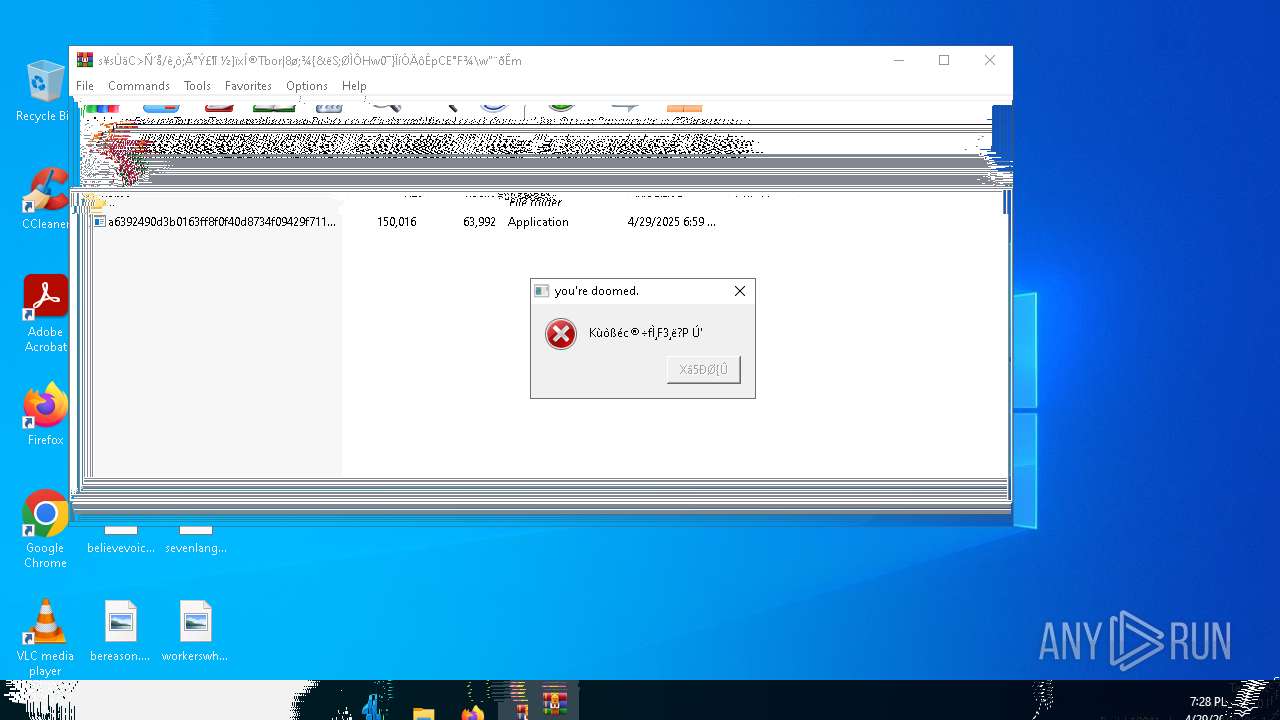
Task: Close the WinRAR window
Action: tap(990, 60)
